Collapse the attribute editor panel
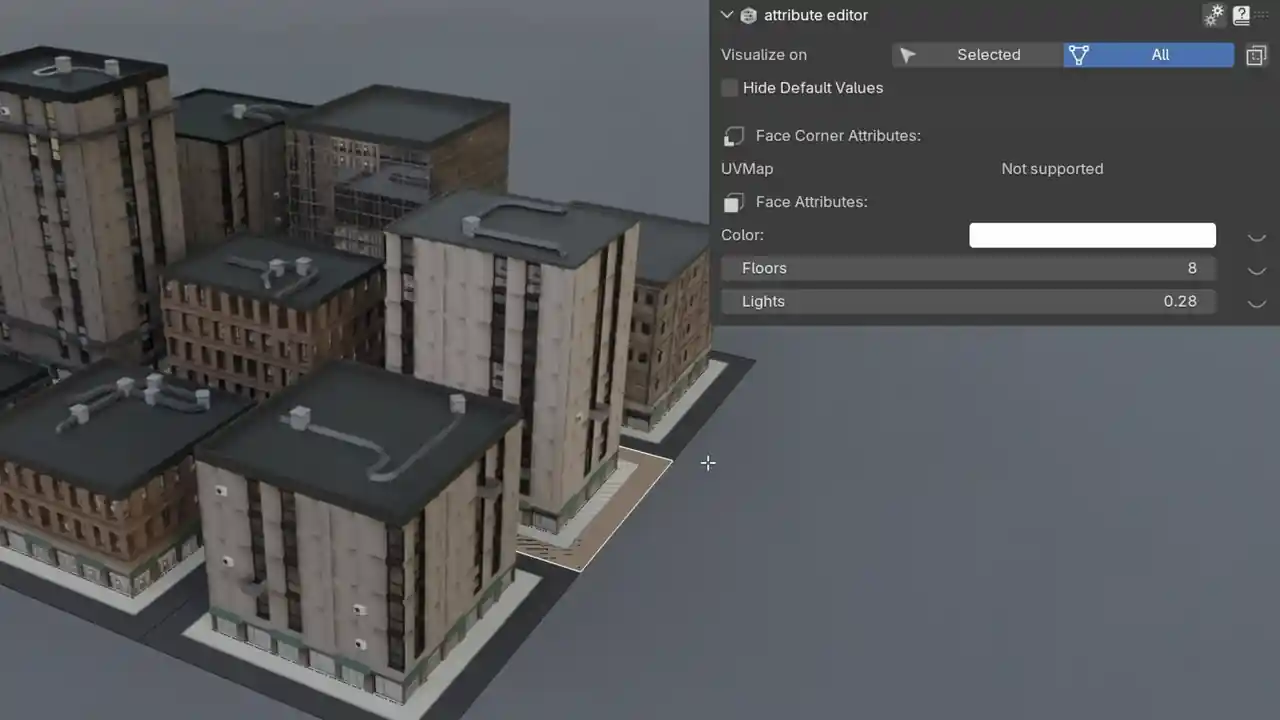 pyautogui.click(x=727, y=15)
